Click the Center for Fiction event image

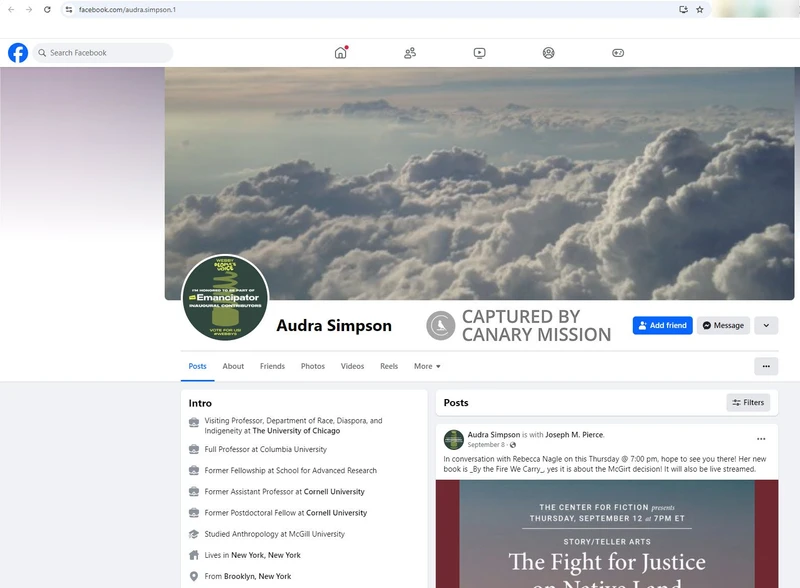tap(607, 534)
